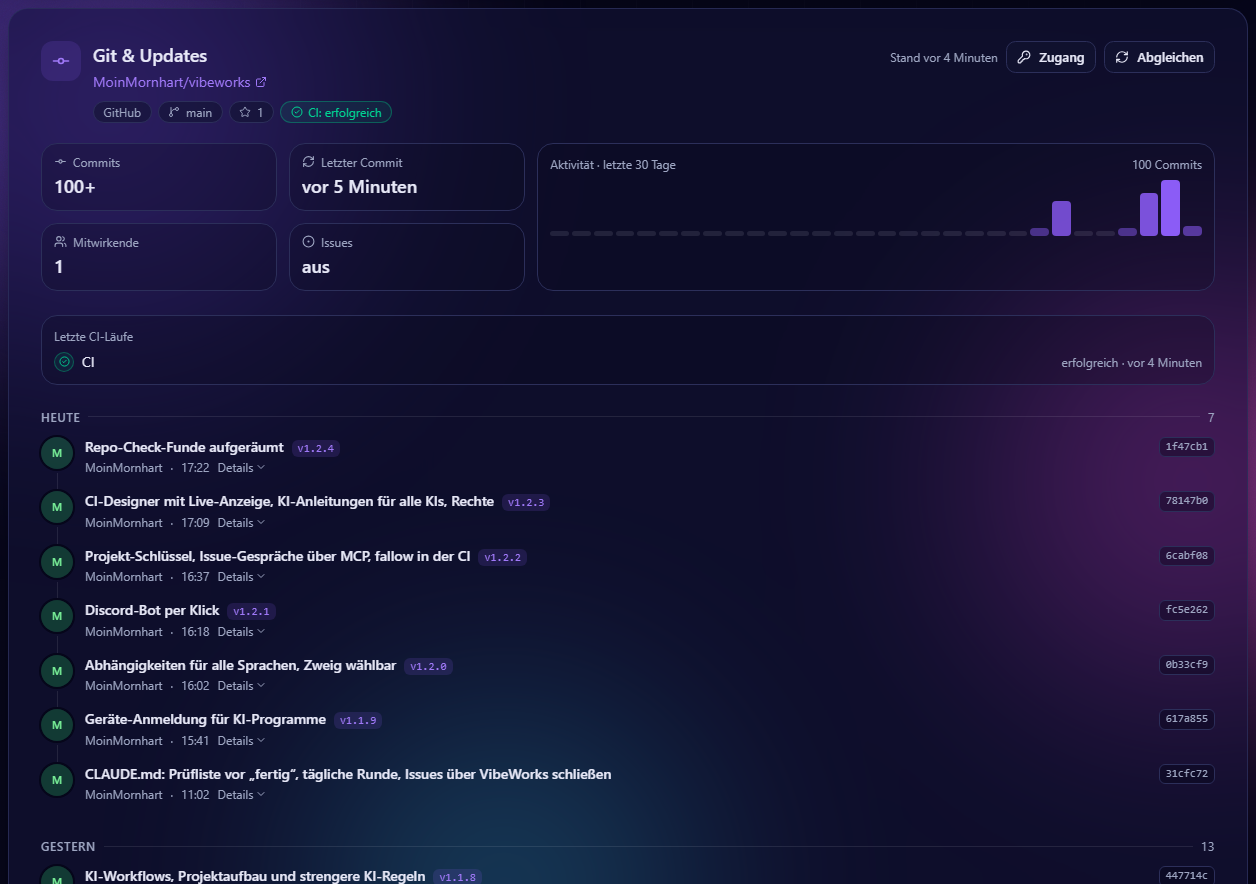Click the Git commit icon beside the title

[61, 61]
